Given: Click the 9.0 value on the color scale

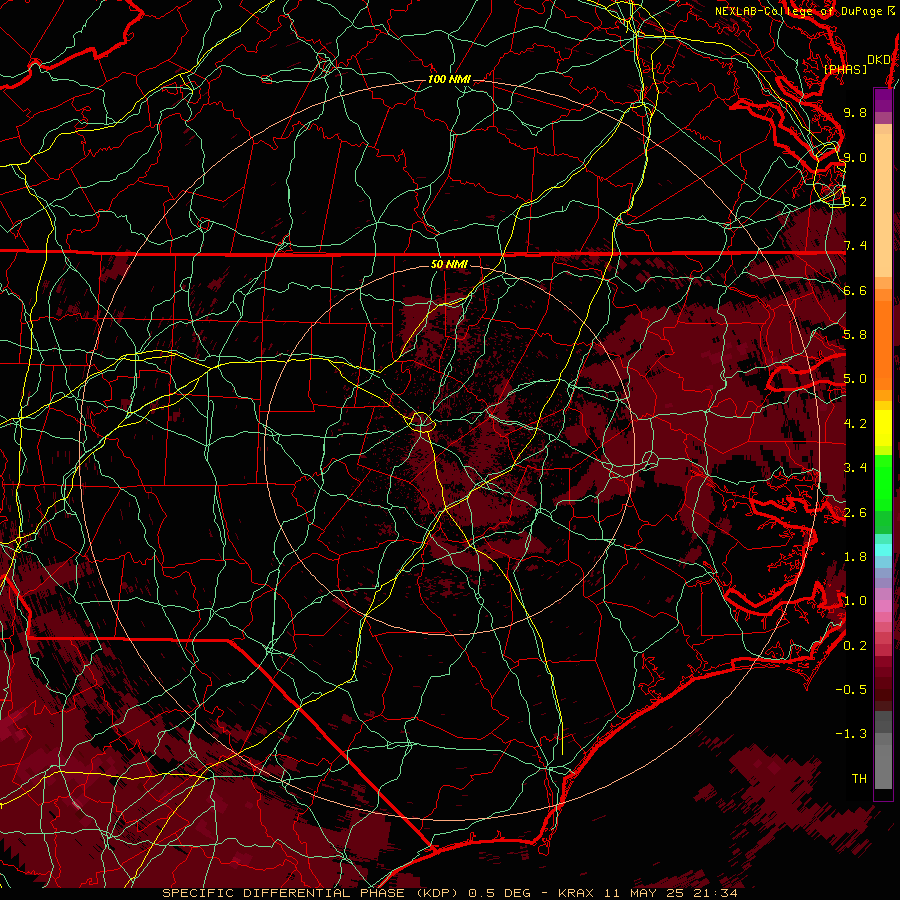Looking at the screenshot, I should click(x=855, y=157).
